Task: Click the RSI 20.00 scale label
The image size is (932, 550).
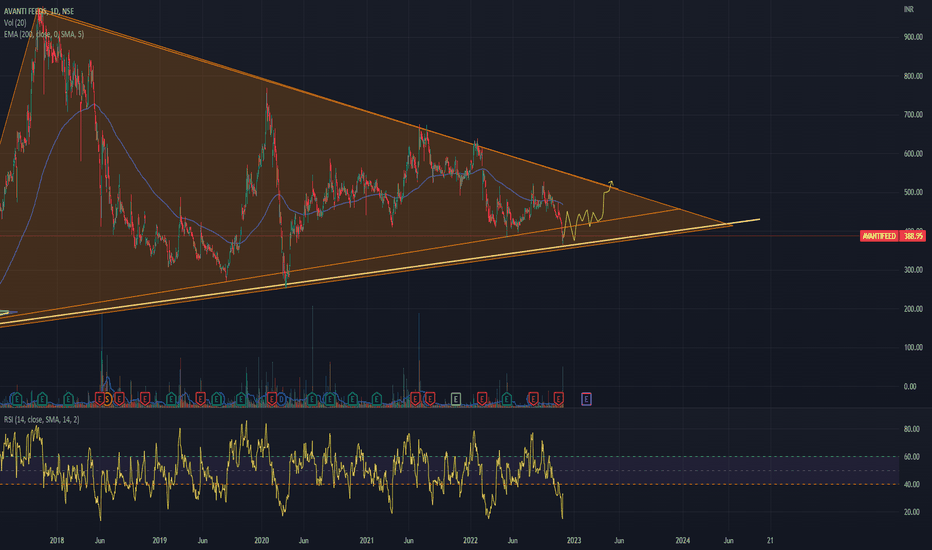Action: pos(912,511)
